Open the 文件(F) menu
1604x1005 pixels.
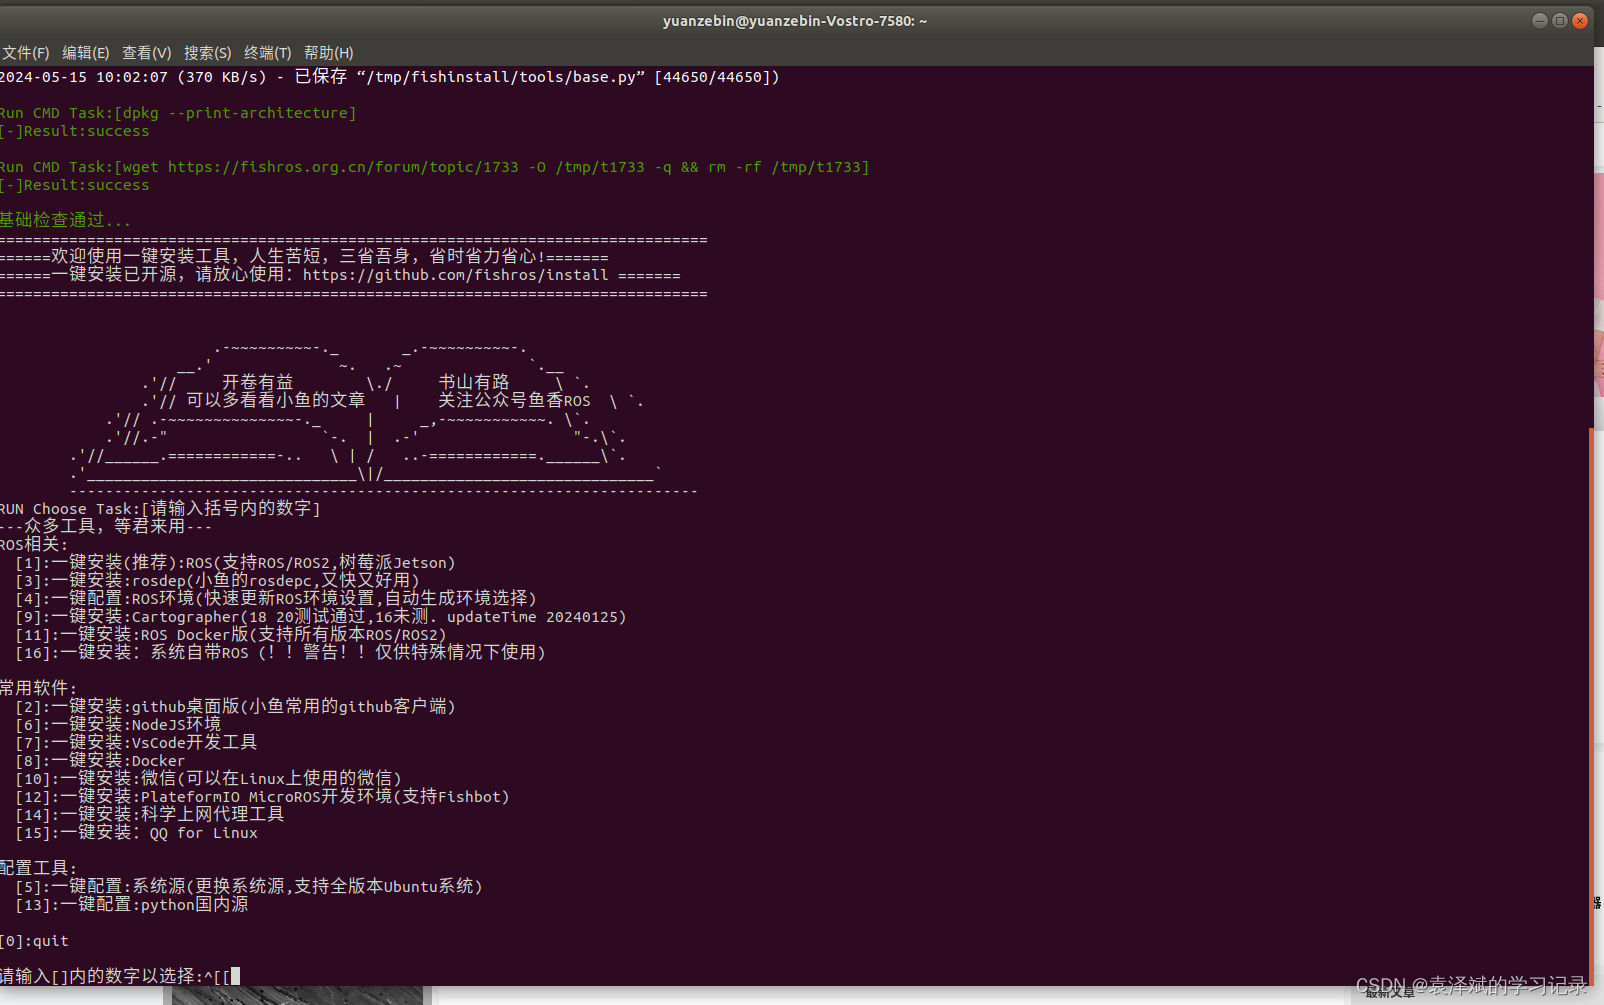[x=25, y=53]
